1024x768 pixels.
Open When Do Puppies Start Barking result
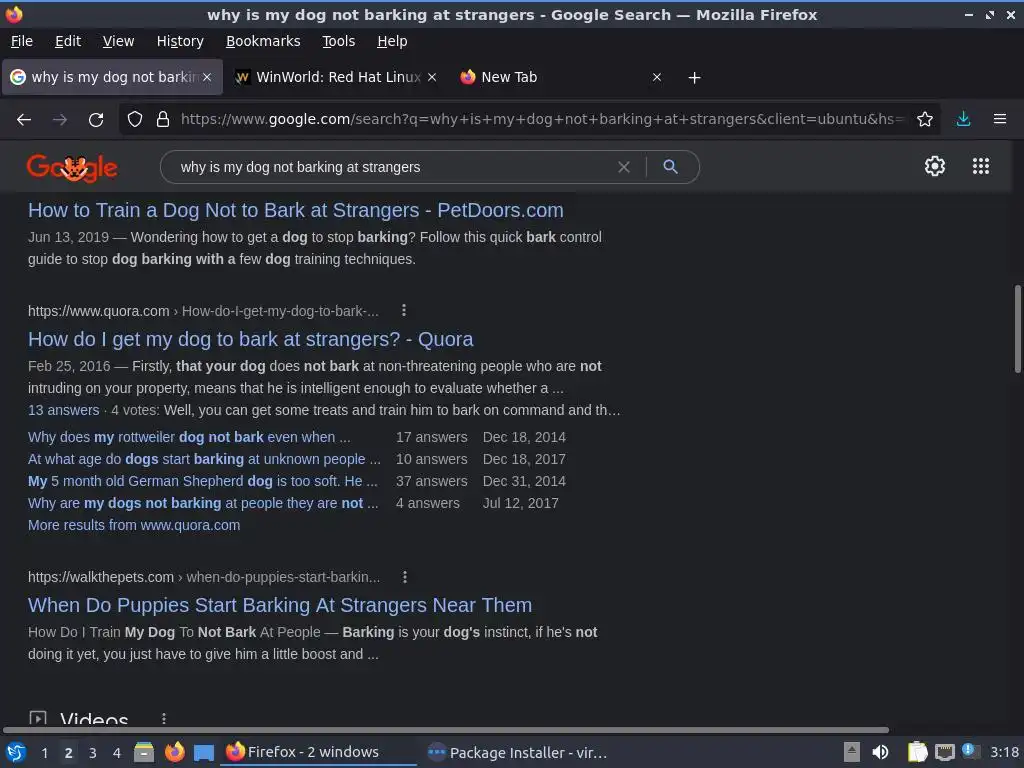click(x=280, y=605)
